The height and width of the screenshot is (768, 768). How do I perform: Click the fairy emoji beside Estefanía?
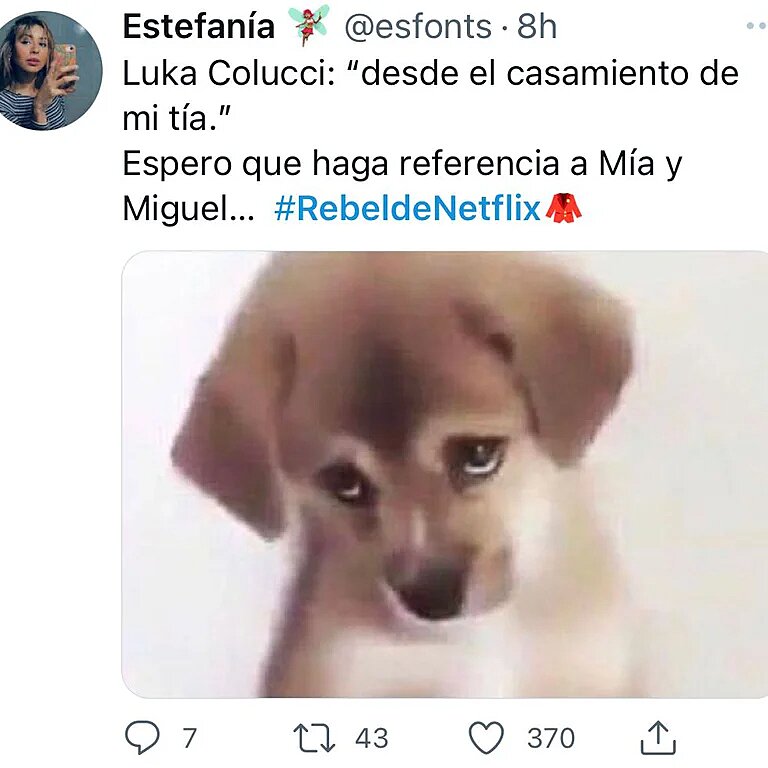[308, 25]
